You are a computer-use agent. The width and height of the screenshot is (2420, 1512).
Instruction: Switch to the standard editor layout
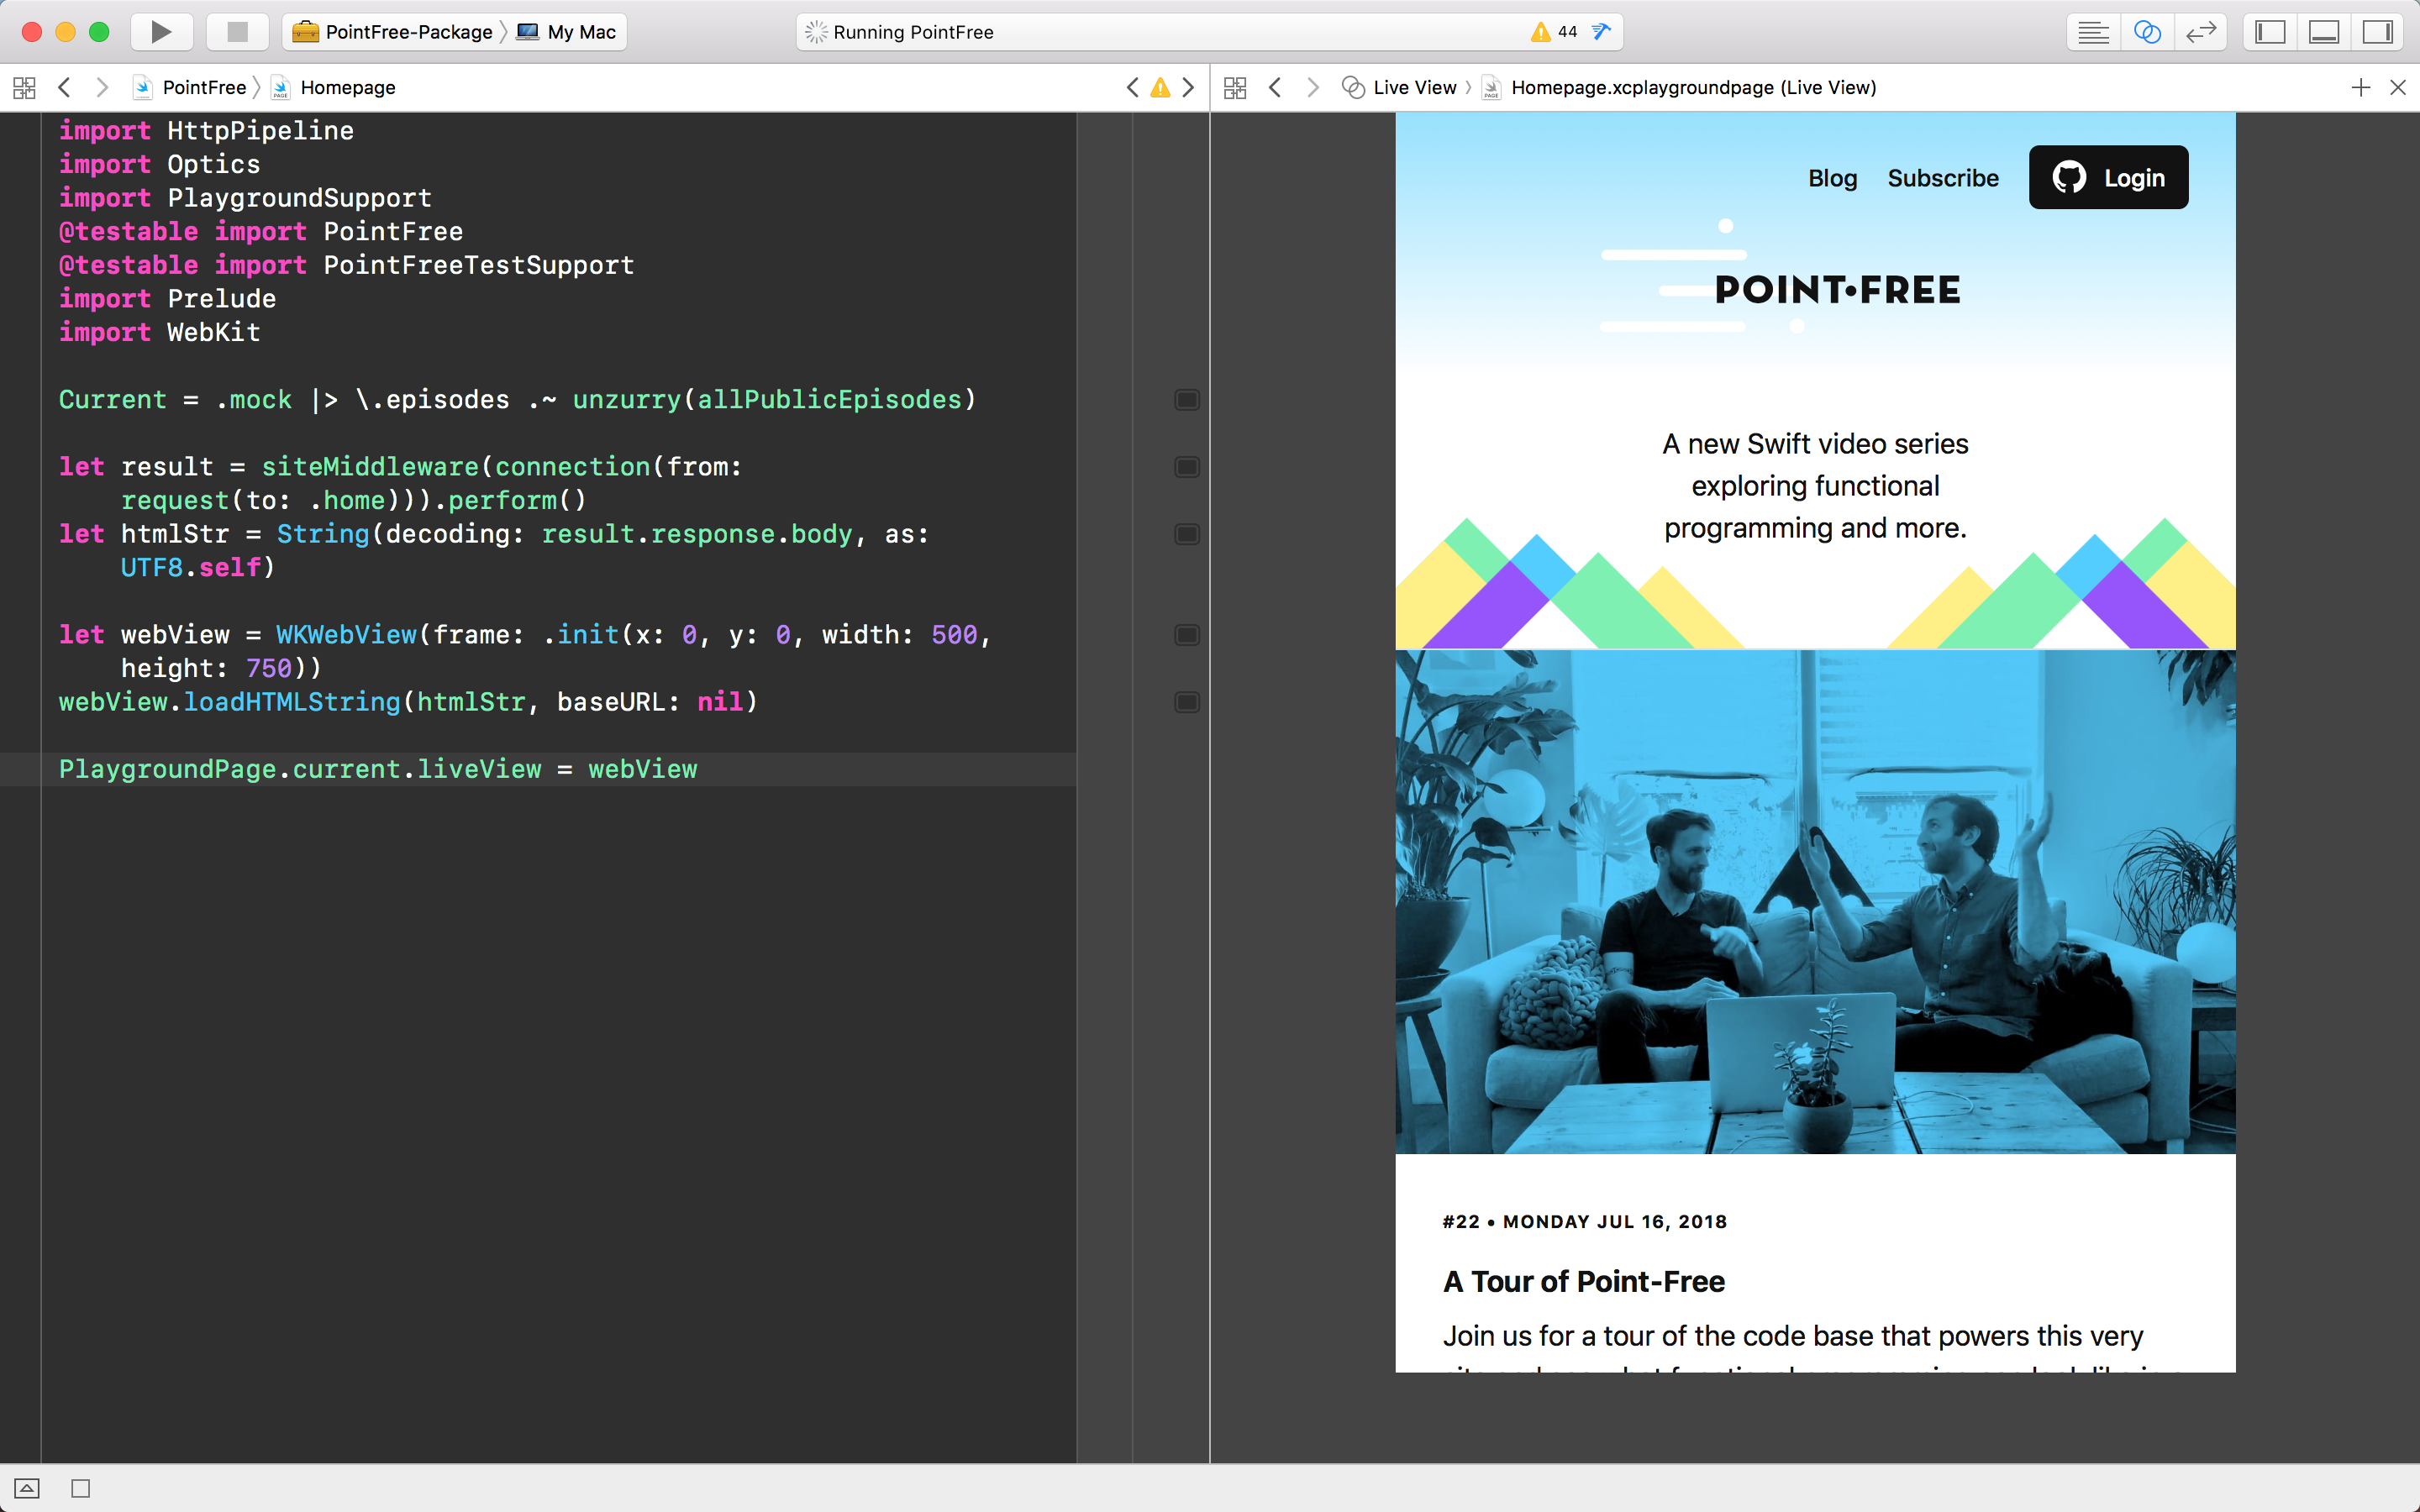[2092, 32]
